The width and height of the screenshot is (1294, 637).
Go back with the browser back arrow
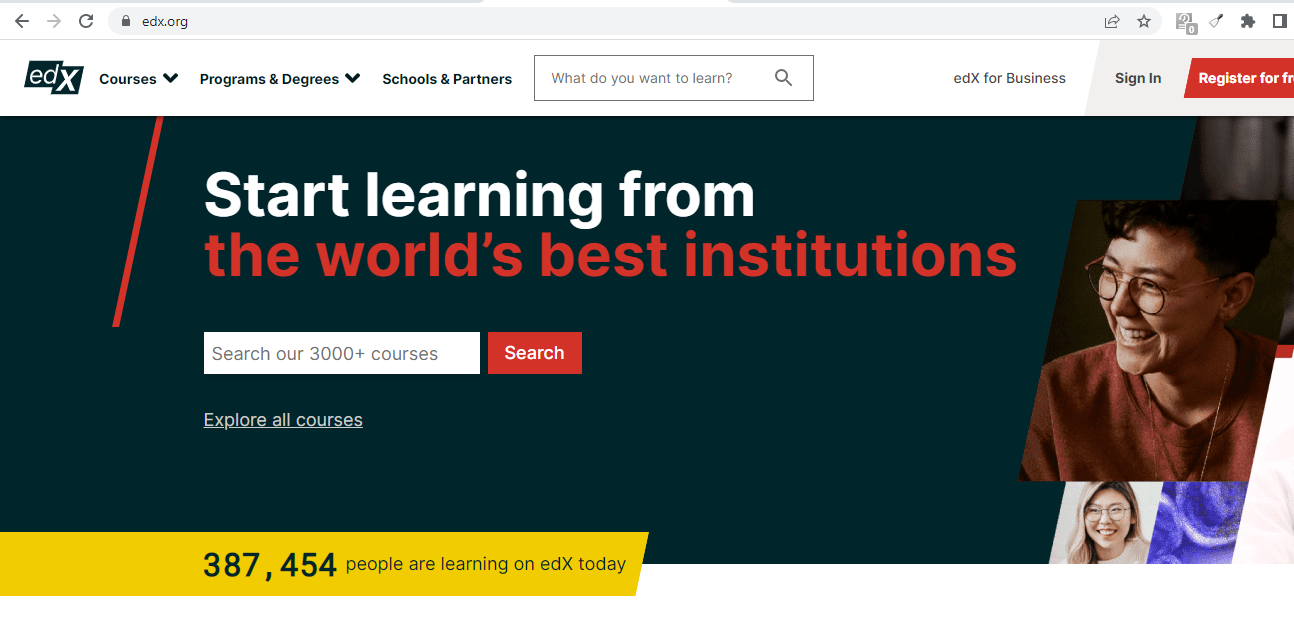point(22,21)
